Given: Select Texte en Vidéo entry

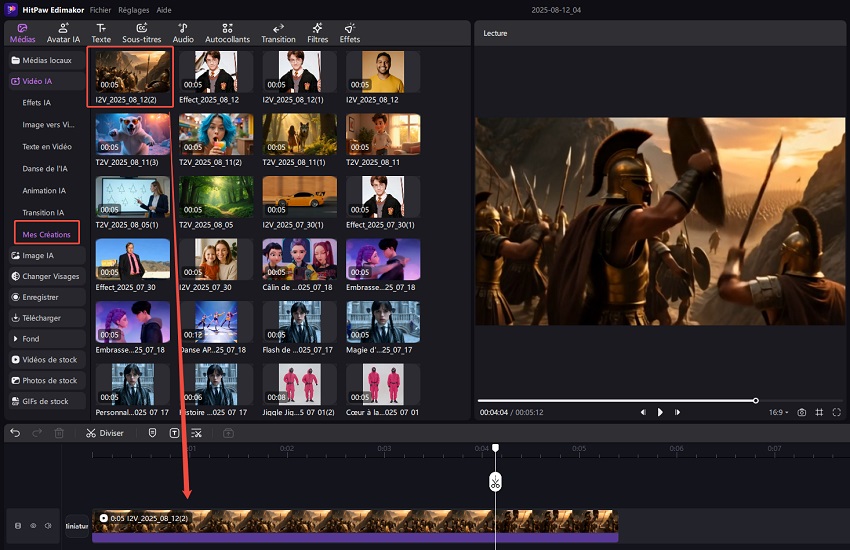Looking at the screenshot, I should (x=47, y=146).
